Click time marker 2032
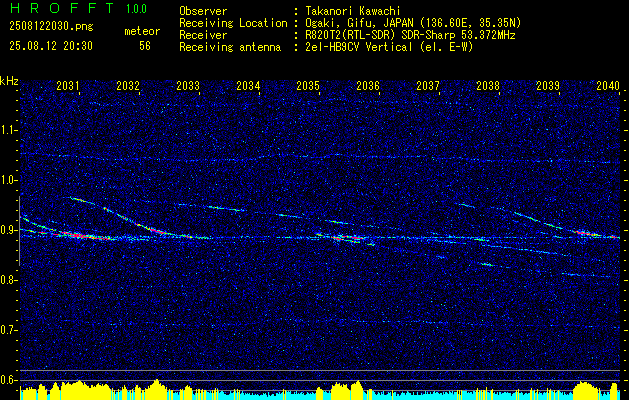Image resolution: width=629 pixels, height=400 pixels. [128, 85]
